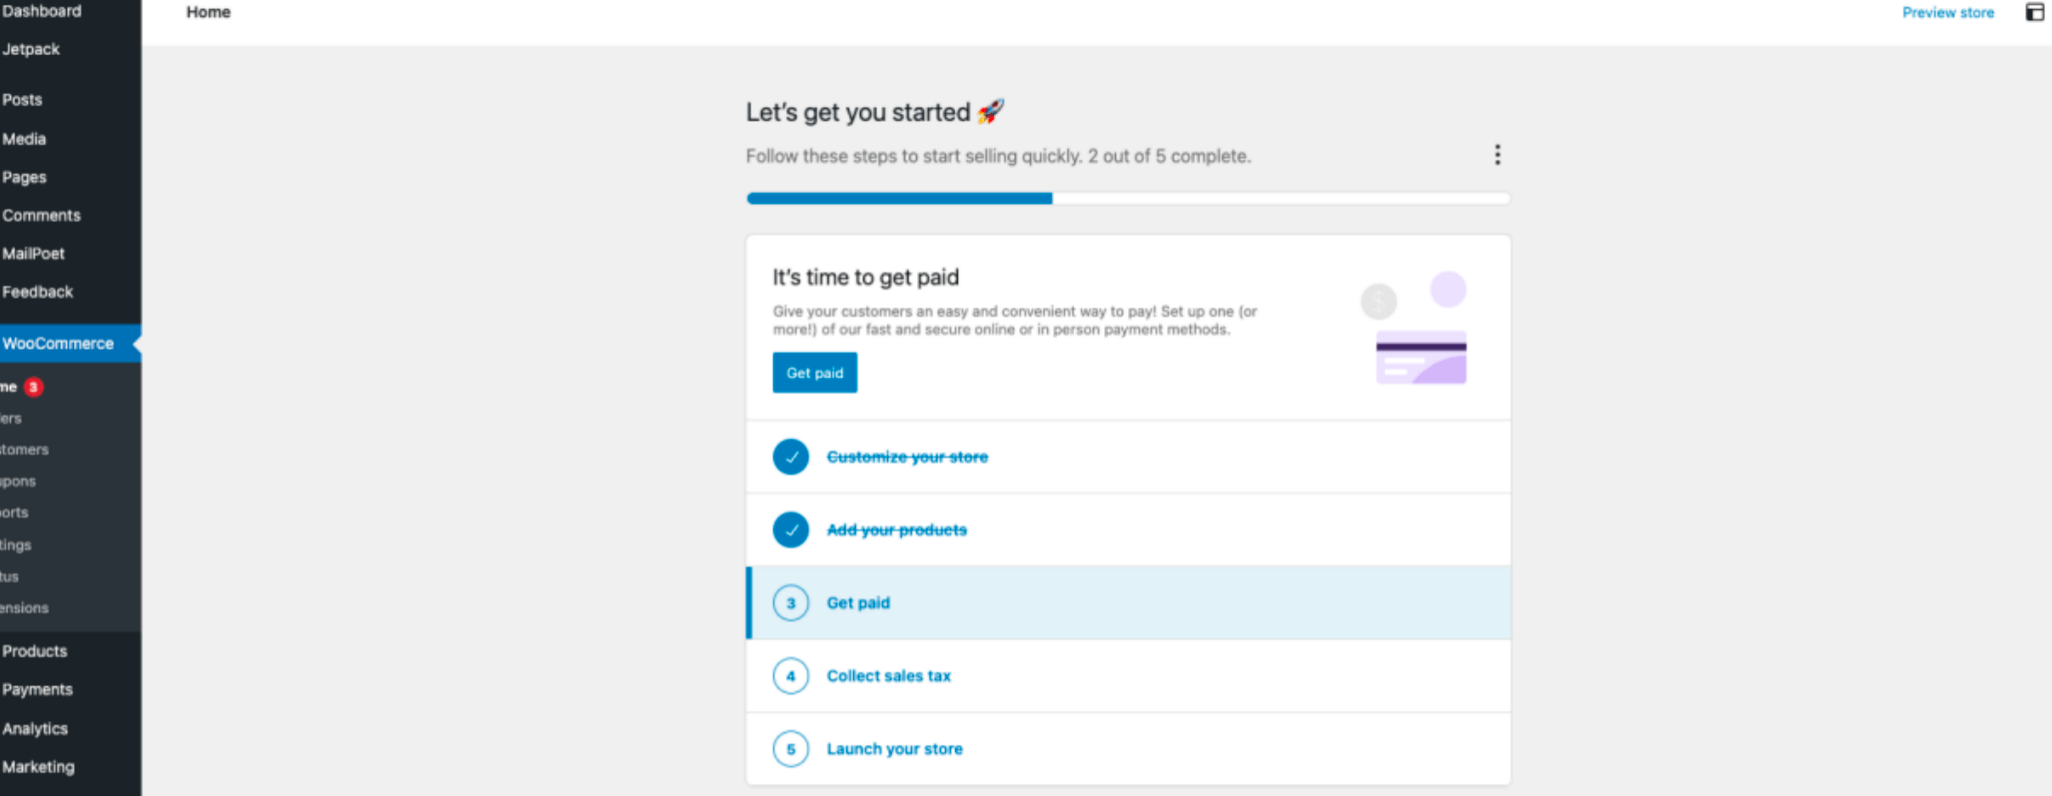Click the credit card payment illustration

click(x=1420, y=357)
